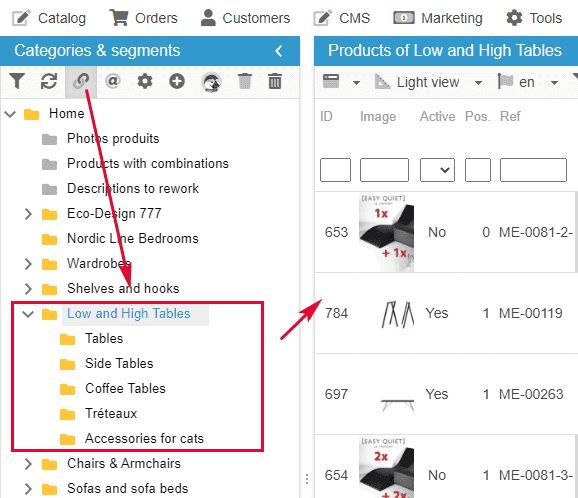Screen dimensions: 578x498
Task: Open dropdown arrow next to layout icon
Action: (x=356, y=83)
